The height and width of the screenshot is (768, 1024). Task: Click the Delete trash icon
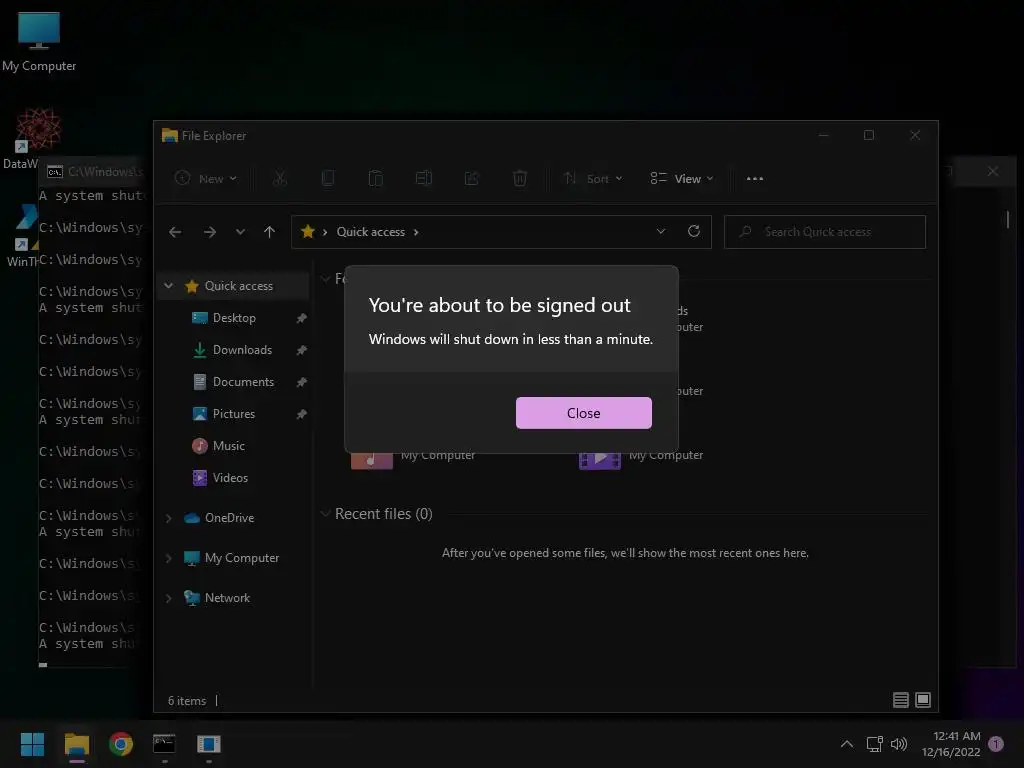[x=520, y=178]
